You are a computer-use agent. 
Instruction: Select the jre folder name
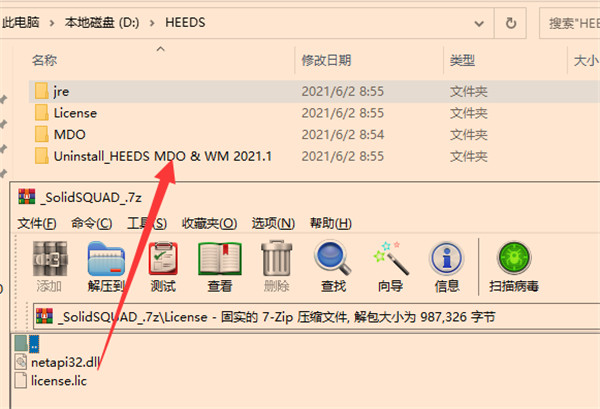coord(61,91)
